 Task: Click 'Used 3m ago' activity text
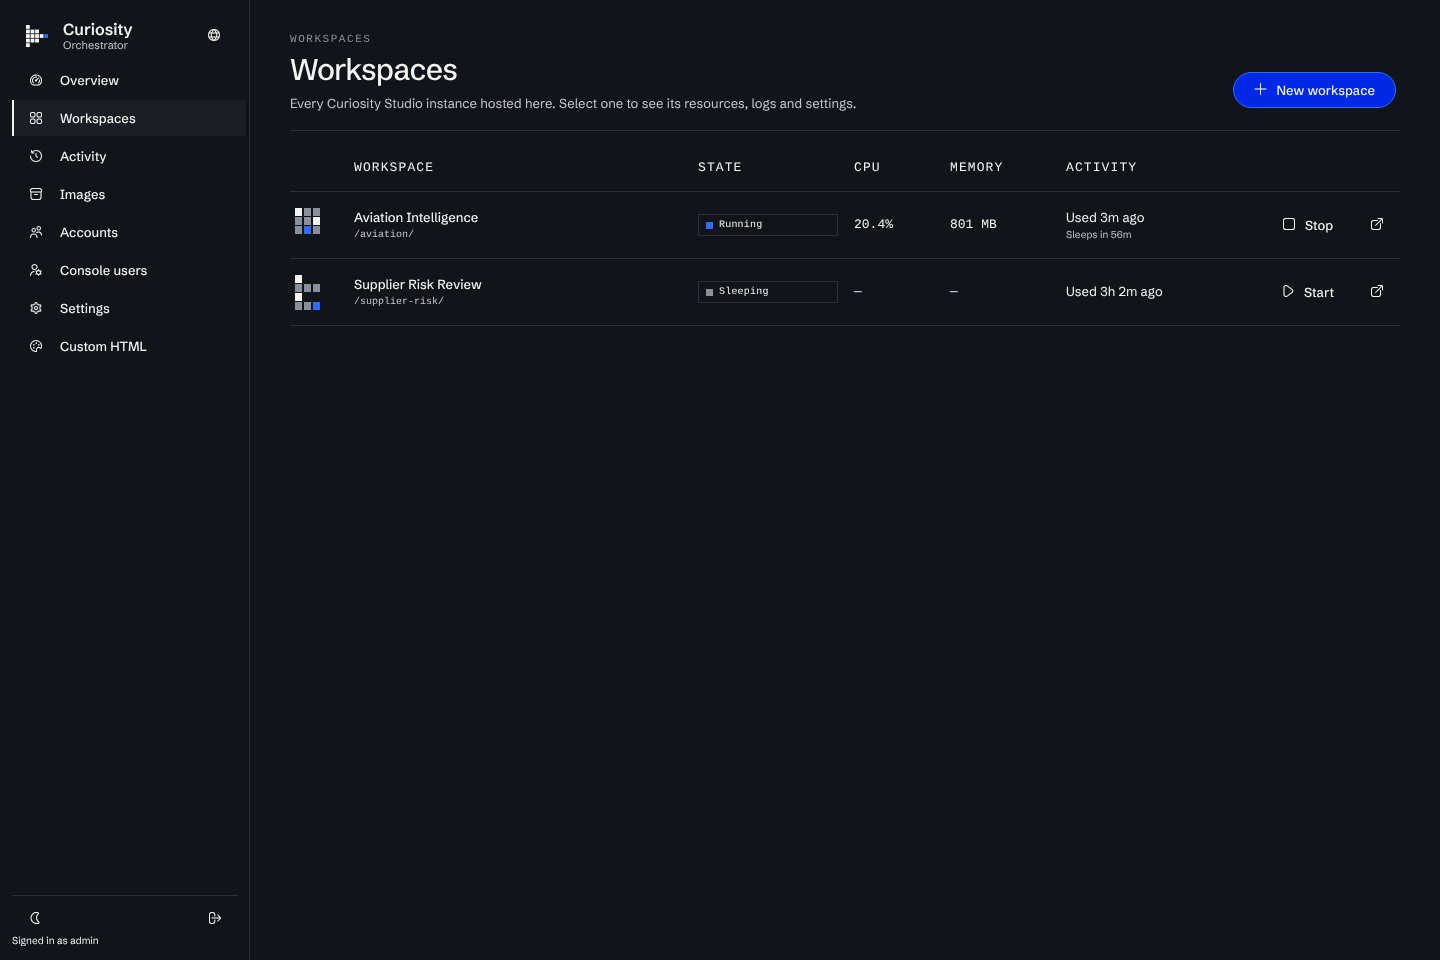[1105, 217]
